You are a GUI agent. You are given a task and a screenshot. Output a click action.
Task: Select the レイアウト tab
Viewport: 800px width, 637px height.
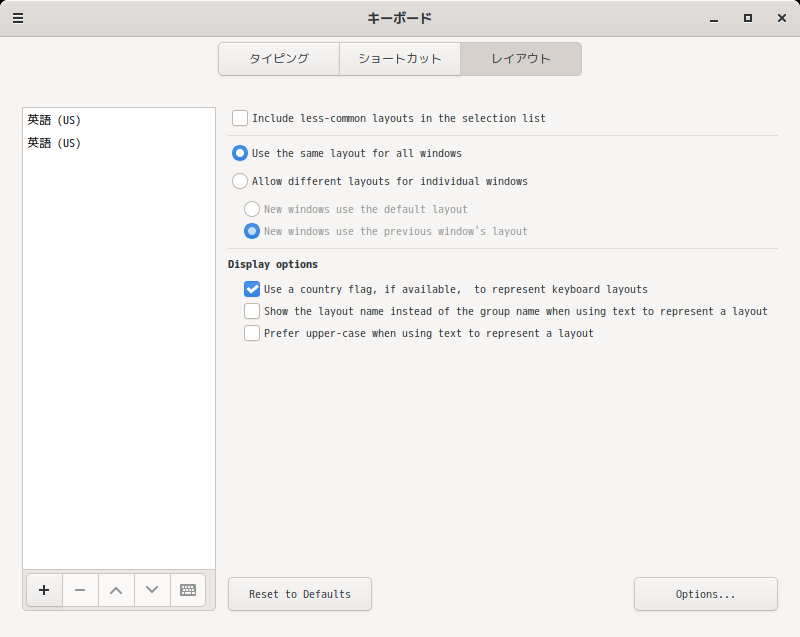(521, 59)
